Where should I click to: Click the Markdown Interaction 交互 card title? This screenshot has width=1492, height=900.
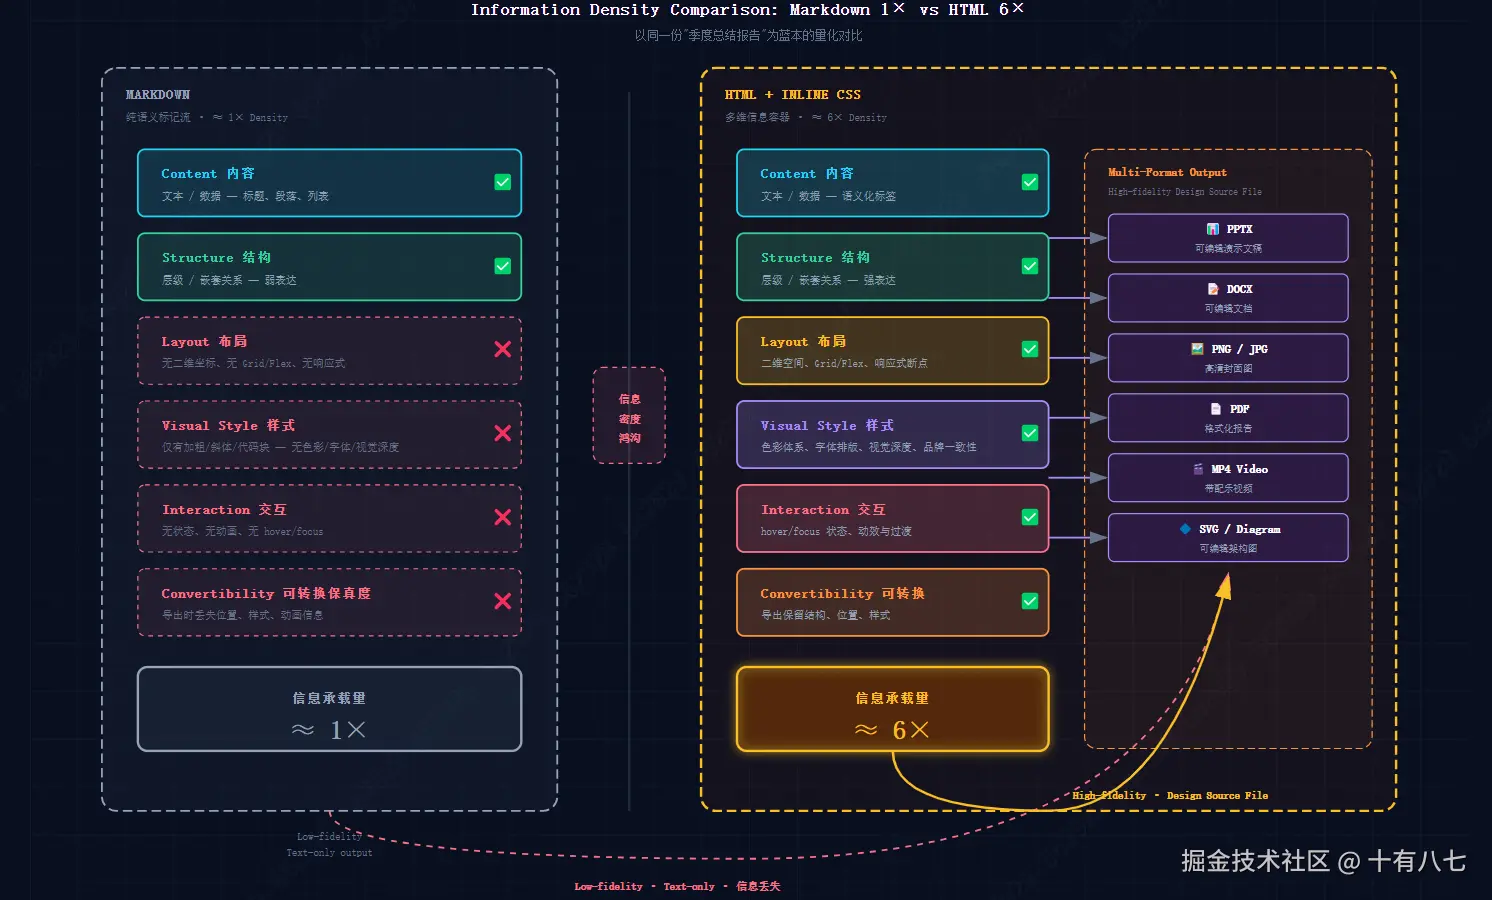point(224,509)
